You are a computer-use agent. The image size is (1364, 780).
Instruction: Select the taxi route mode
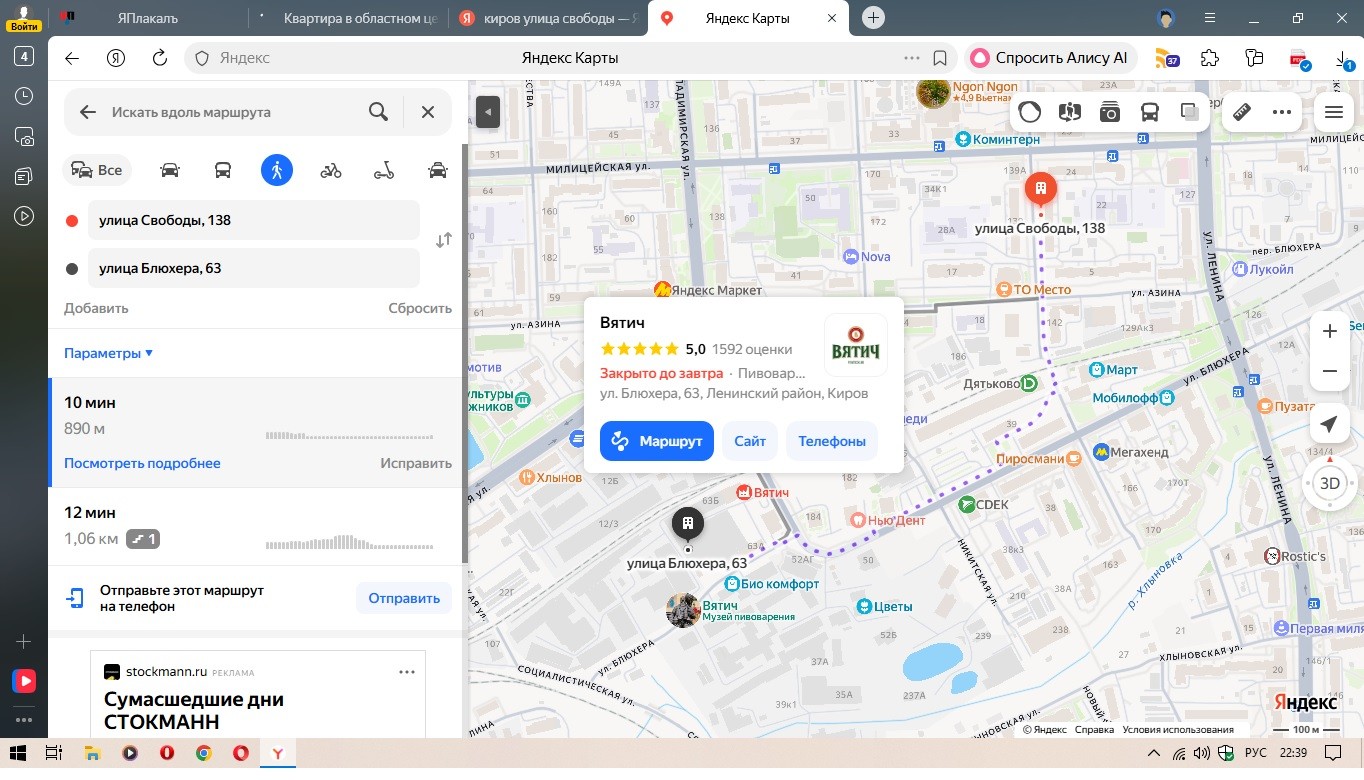(437, 170)
